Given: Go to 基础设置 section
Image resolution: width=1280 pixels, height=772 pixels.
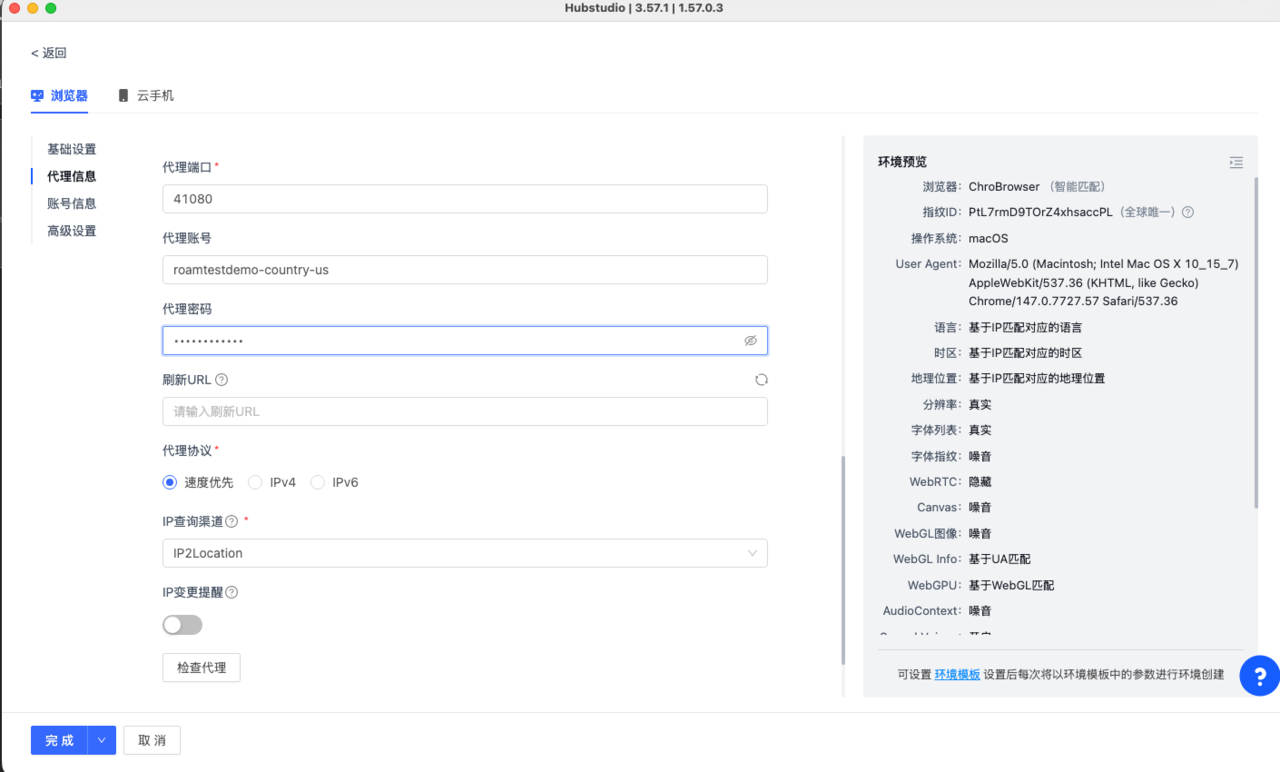Looking at the screenshot, I should tap(72, 149).
